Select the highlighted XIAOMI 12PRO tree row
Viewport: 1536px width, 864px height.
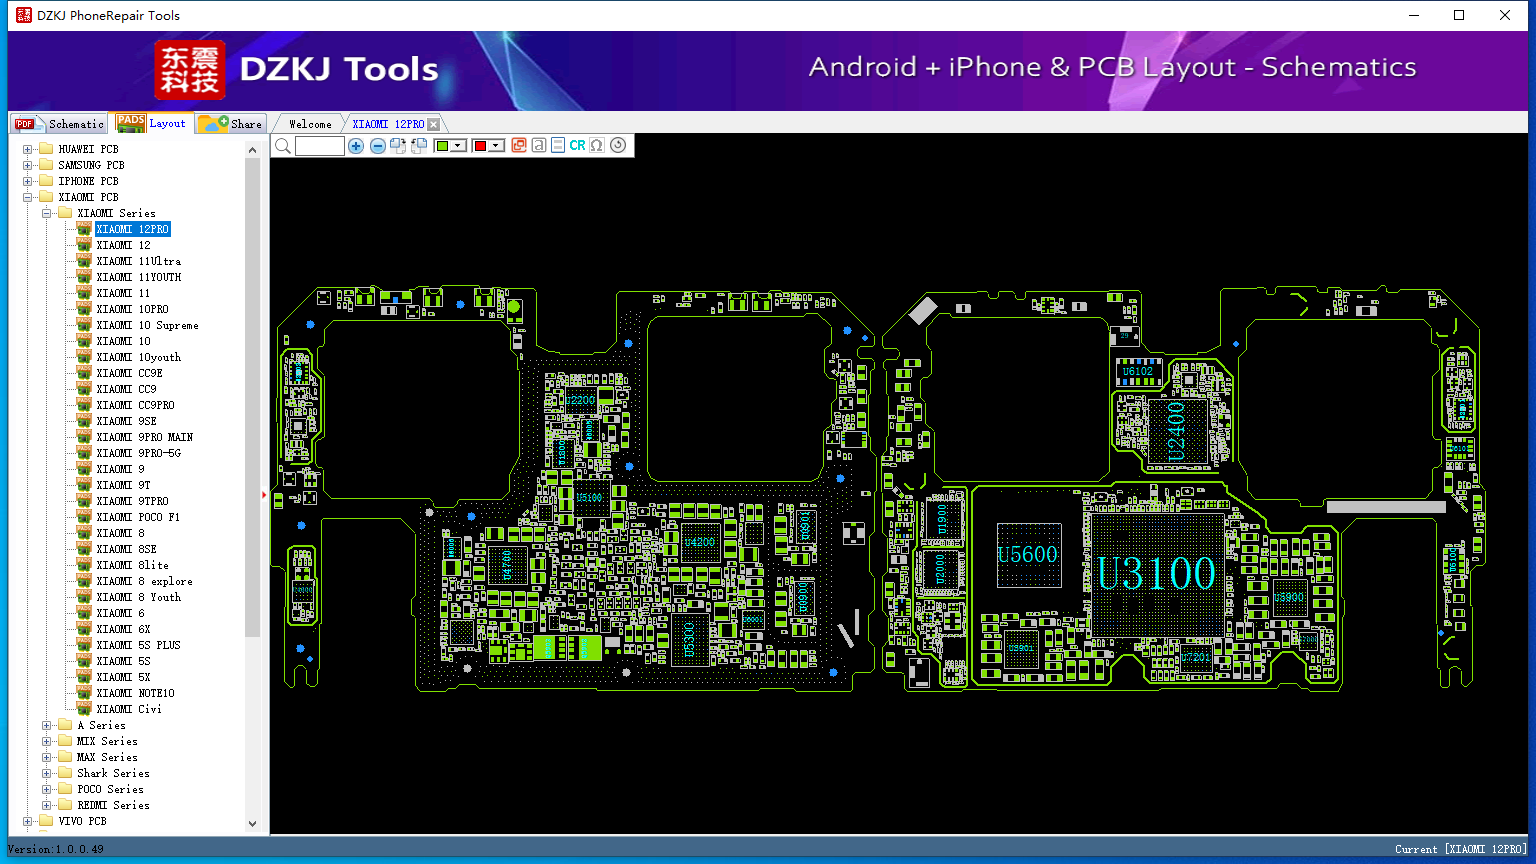133,229
